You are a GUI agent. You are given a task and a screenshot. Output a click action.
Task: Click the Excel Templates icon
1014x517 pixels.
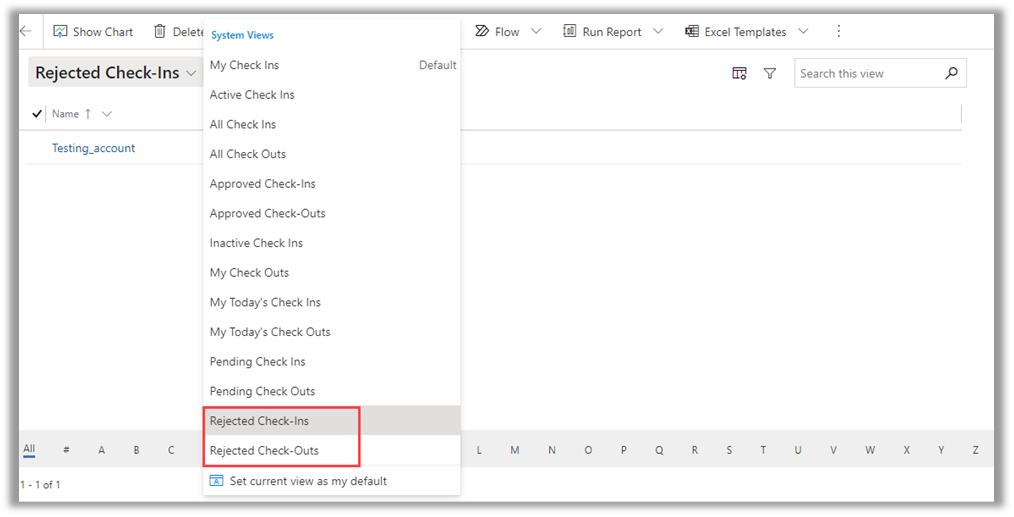pyautogui.click(x=692, y=32)
